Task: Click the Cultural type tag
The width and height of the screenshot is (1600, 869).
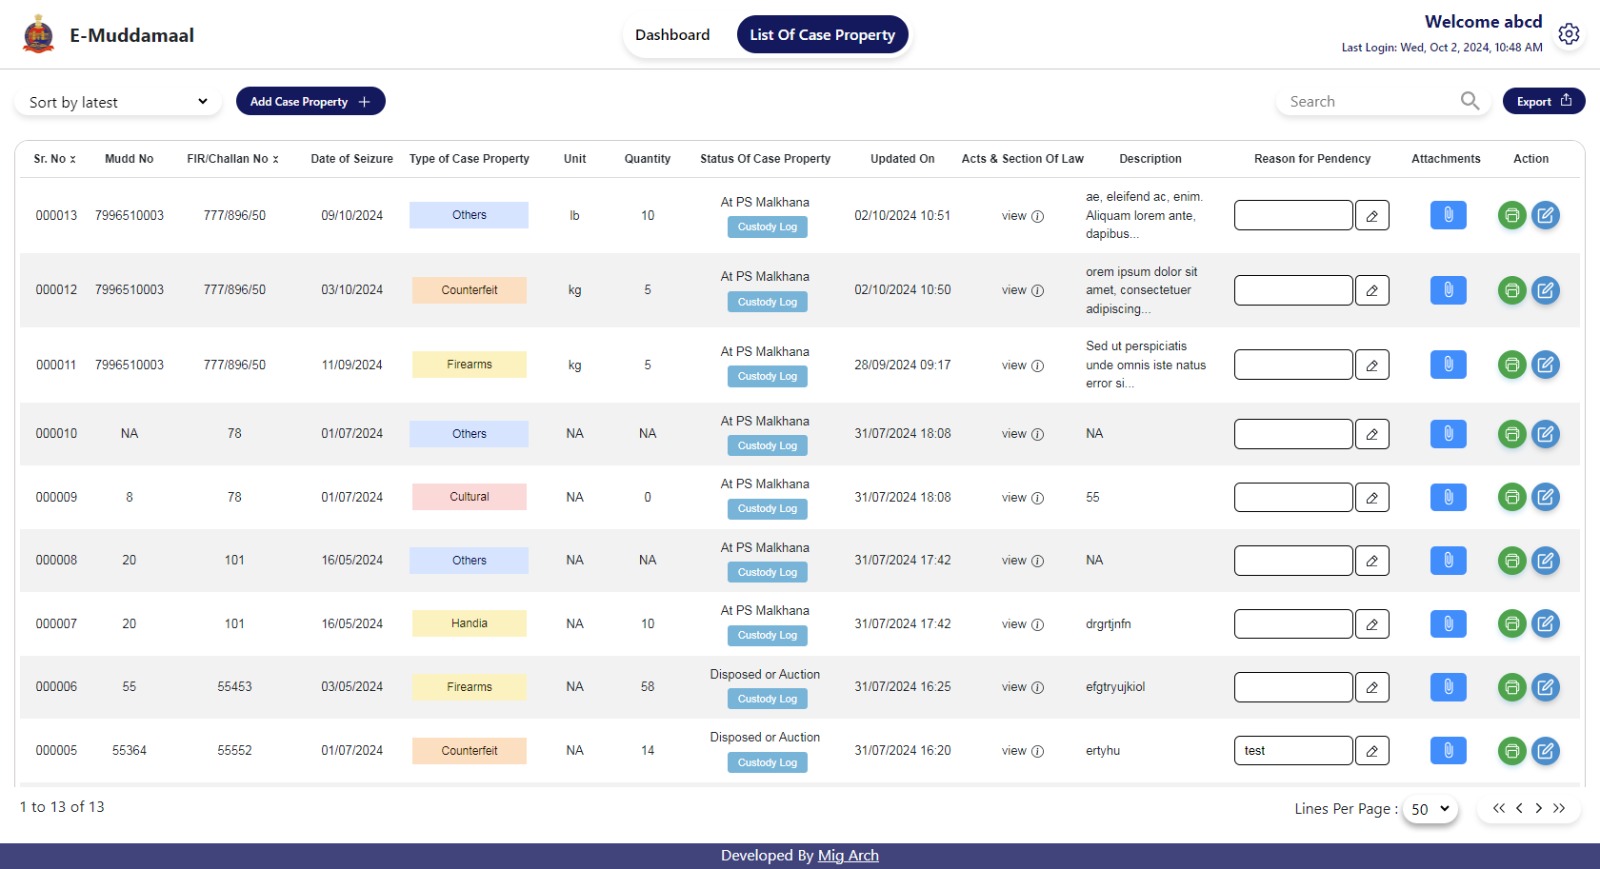Action: [x=469, y=497]
